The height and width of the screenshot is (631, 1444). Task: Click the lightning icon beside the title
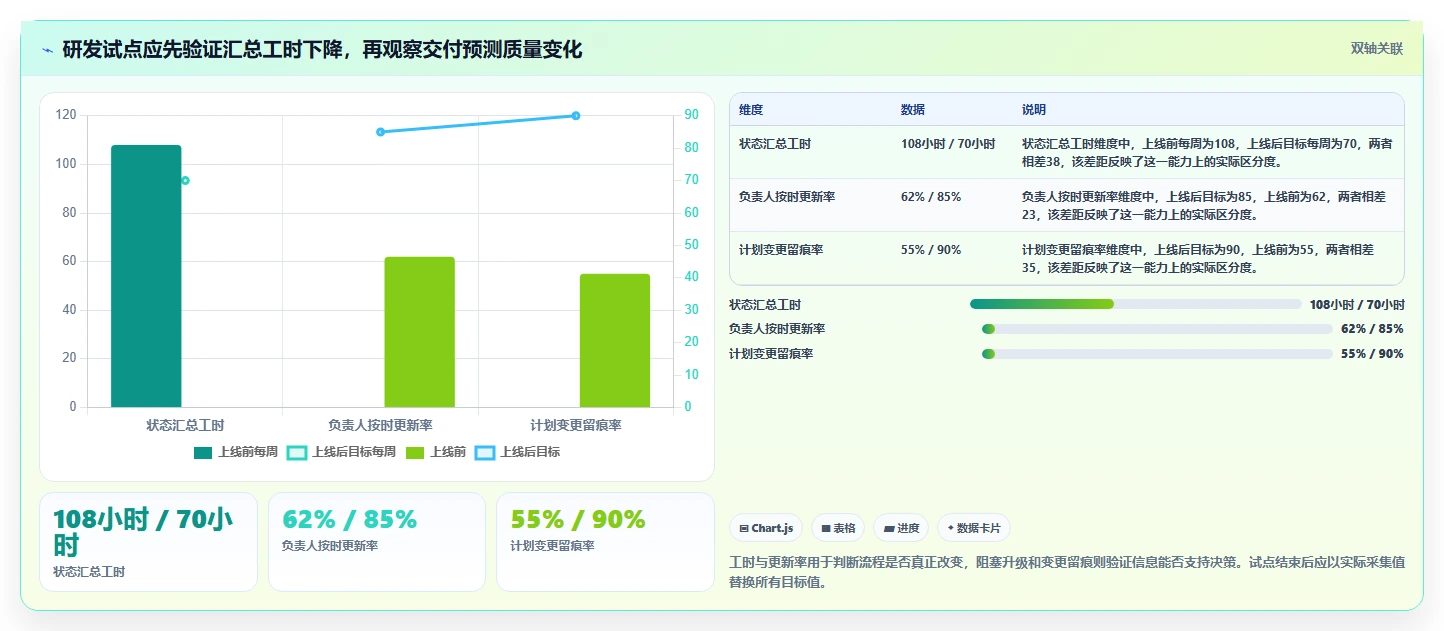pyautogui.click(x=48, y=50)
